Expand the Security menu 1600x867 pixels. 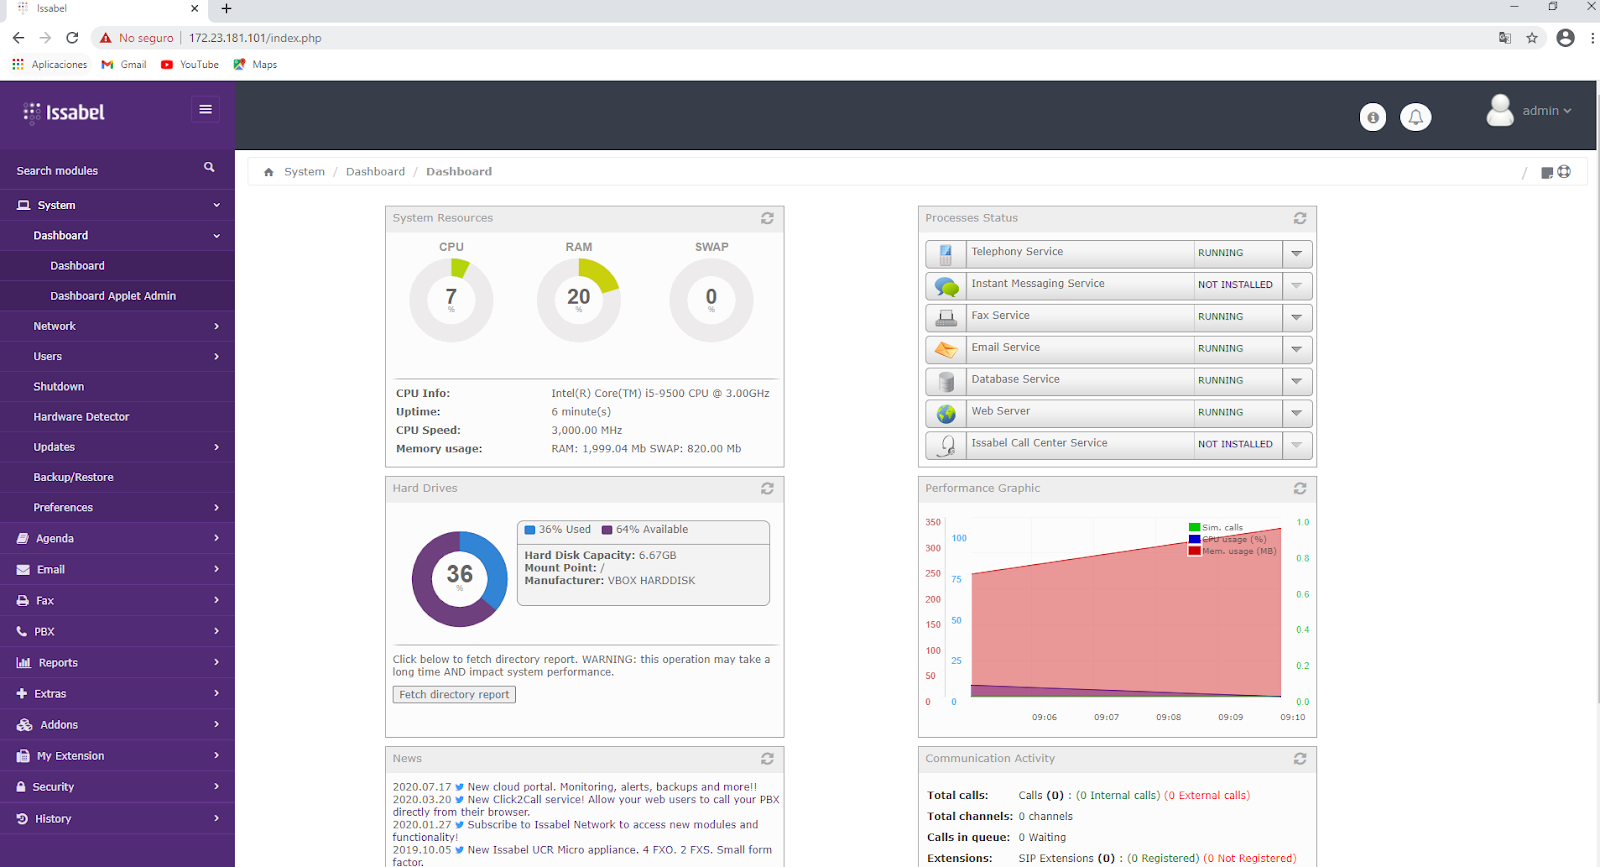[117, 787]
